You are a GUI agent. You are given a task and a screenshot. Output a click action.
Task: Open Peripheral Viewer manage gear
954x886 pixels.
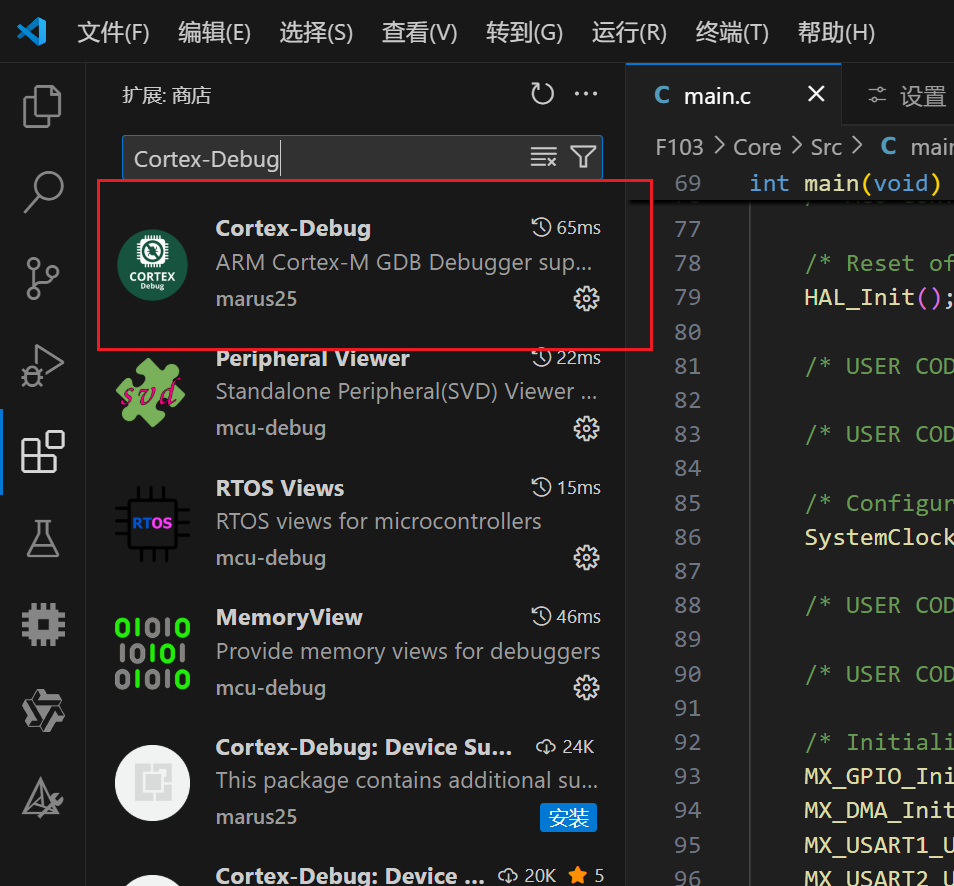tap(587, 428)
